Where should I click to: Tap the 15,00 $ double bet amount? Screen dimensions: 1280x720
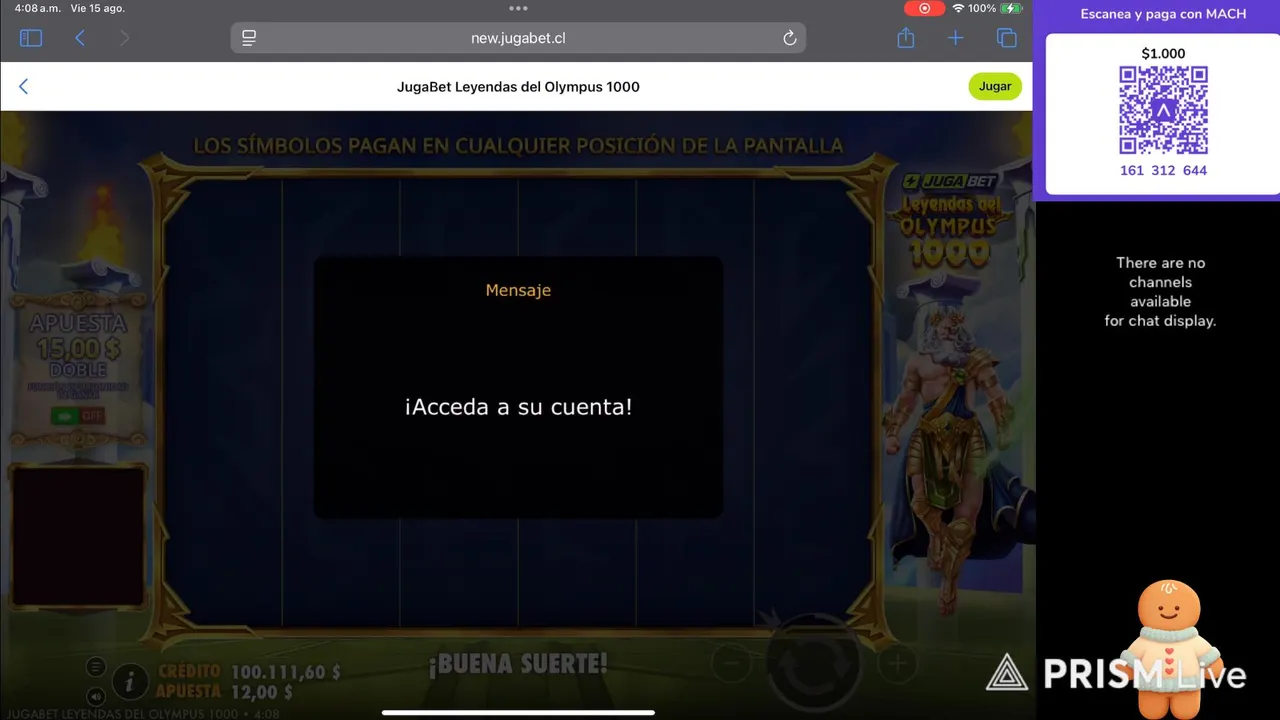pos(78,349)
